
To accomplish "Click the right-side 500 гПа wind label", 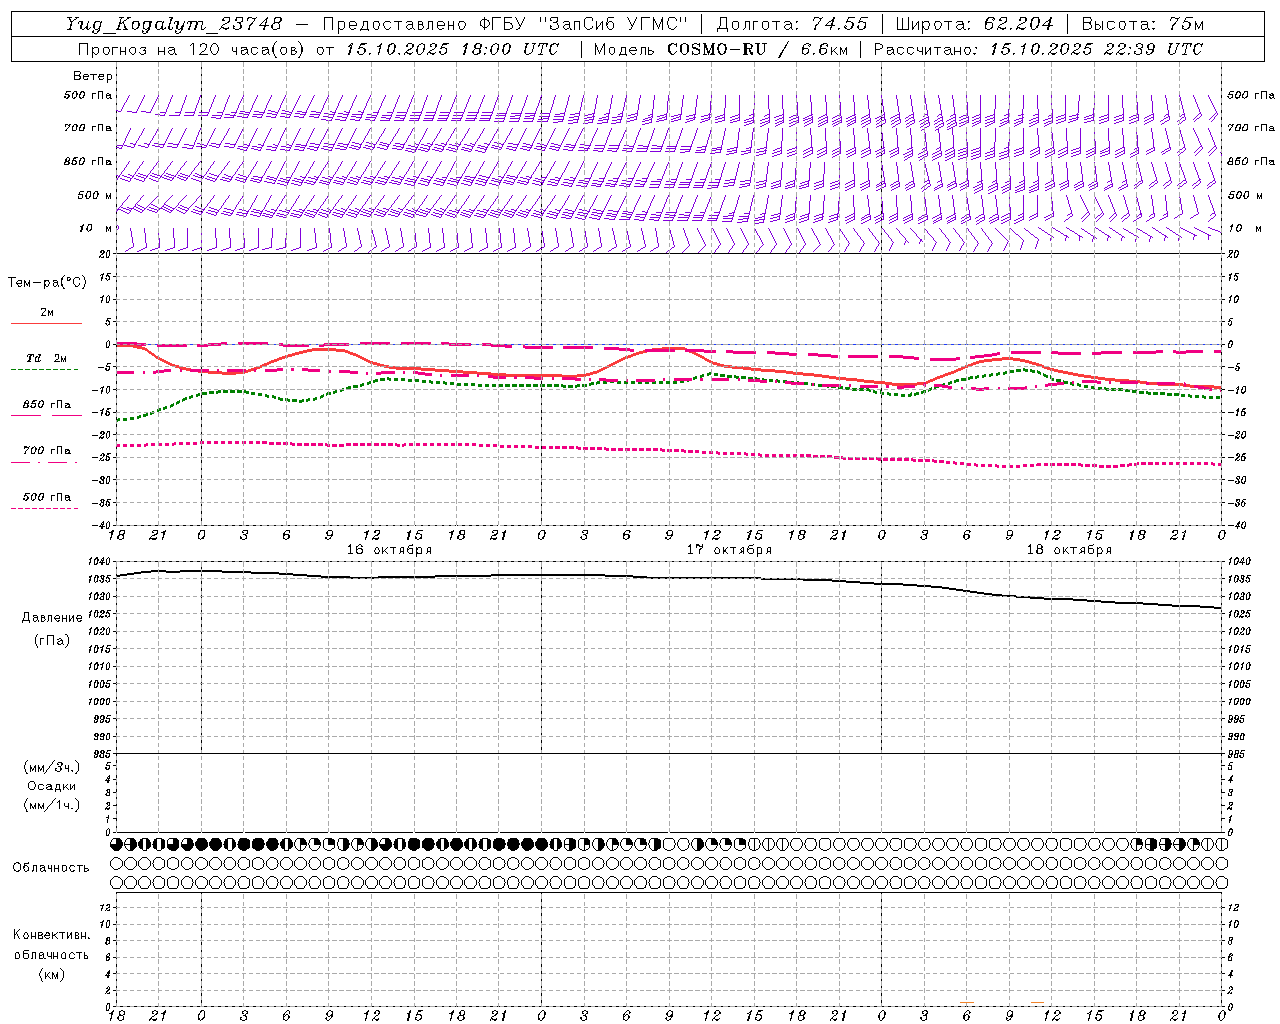I will coord(1251,95).
